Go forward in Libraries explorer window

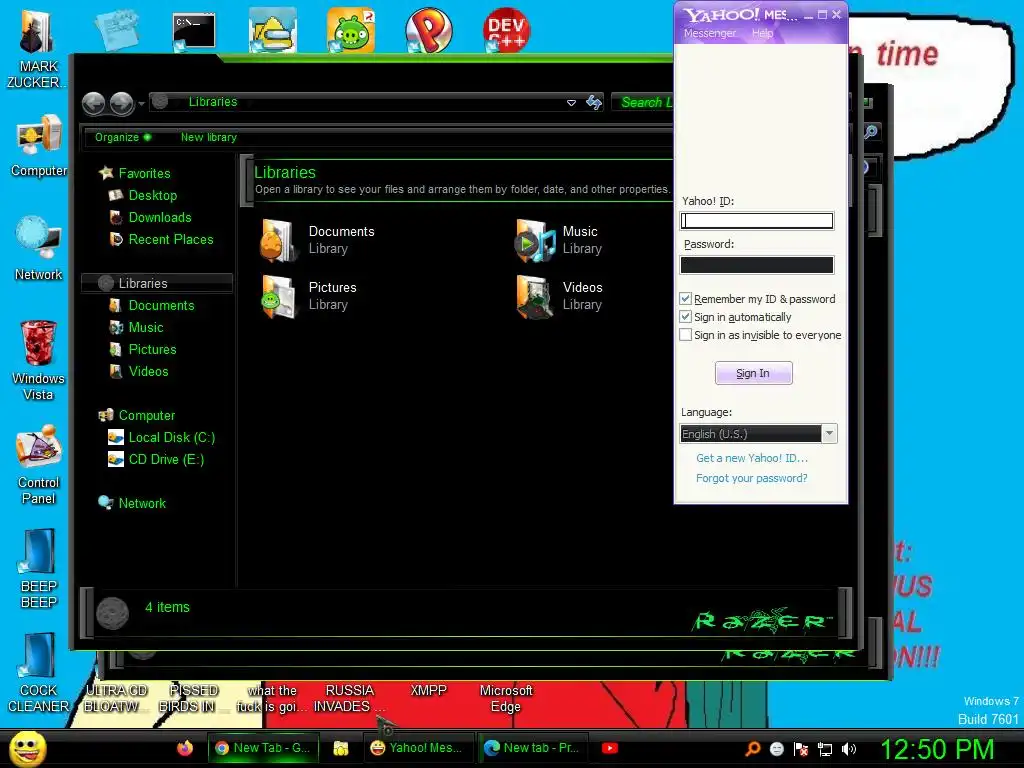click(x=121, y=103)
